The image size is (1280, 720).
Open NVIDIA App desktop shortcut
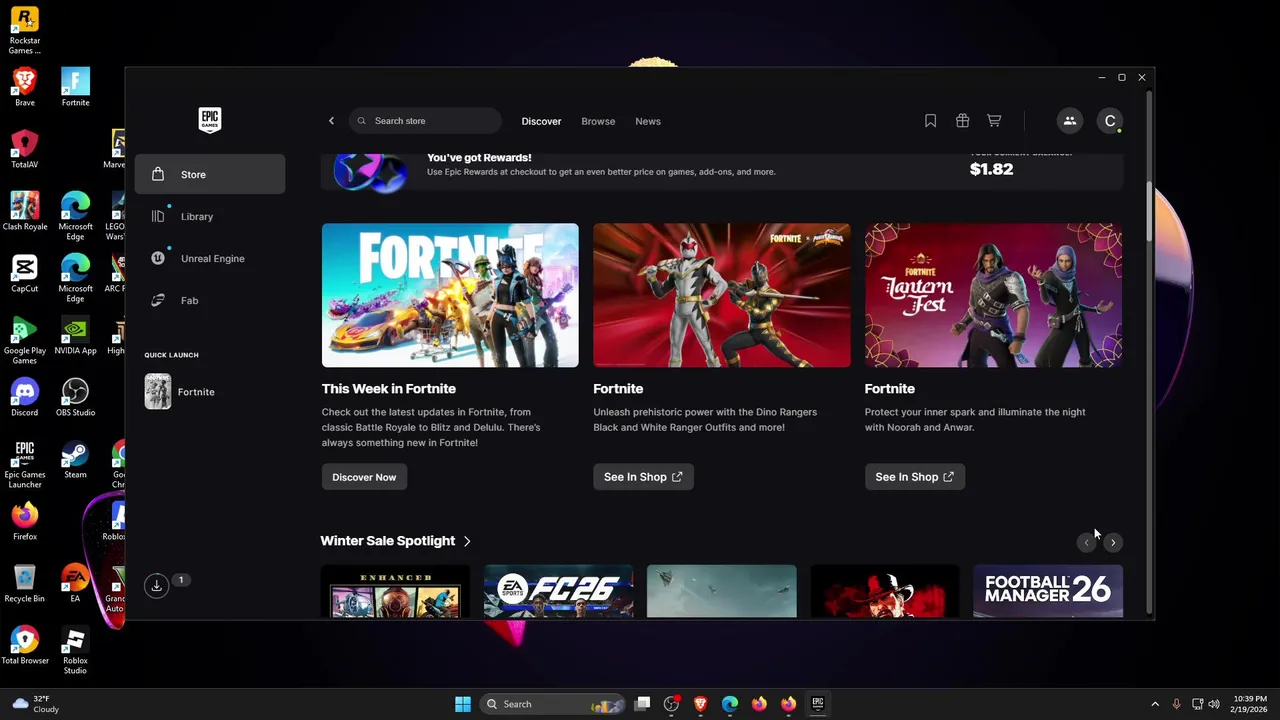click(75, 335)
